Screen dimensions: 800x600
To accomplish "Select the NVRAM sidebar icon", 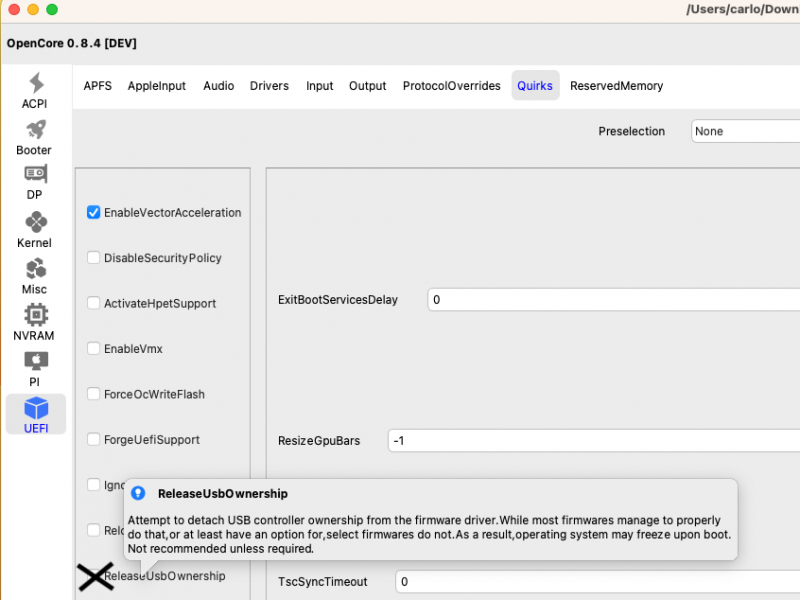I will (34, 323).
